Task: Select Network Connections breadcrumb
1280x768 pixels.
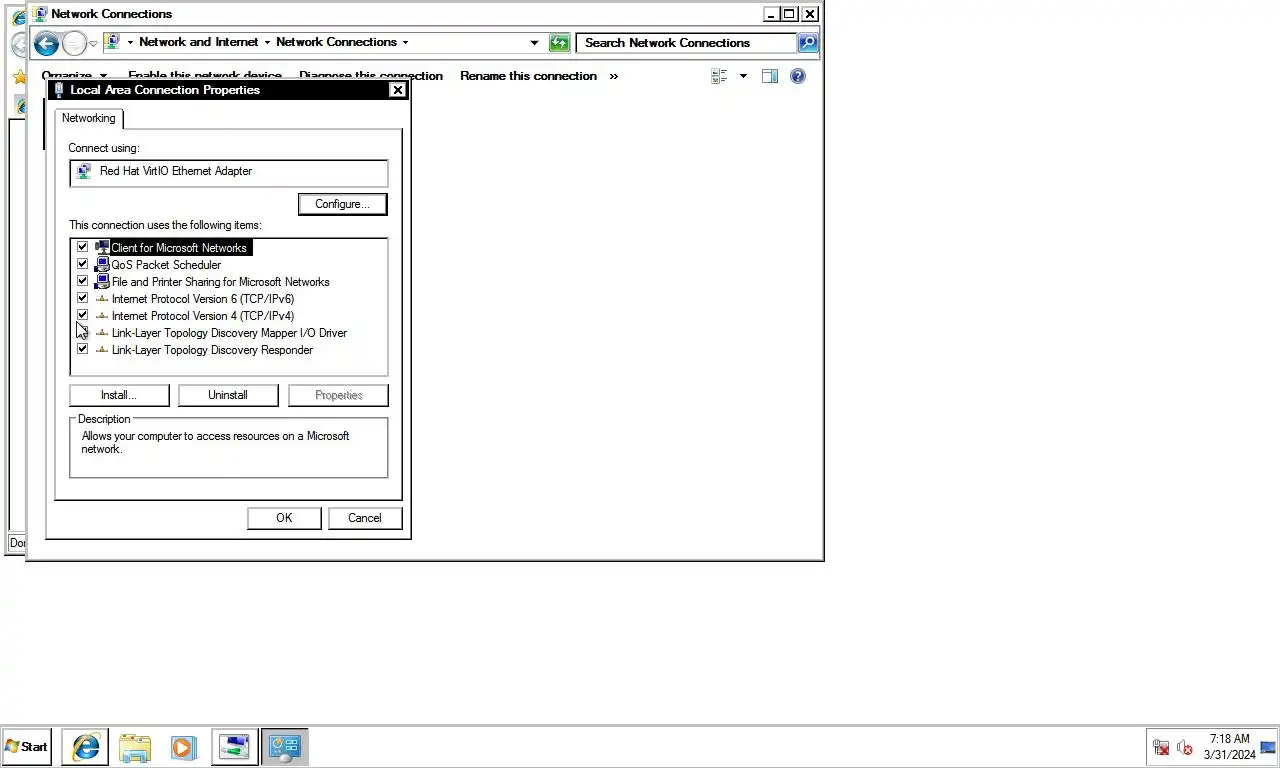Action: pyautogui.click(x=336, y=42)
